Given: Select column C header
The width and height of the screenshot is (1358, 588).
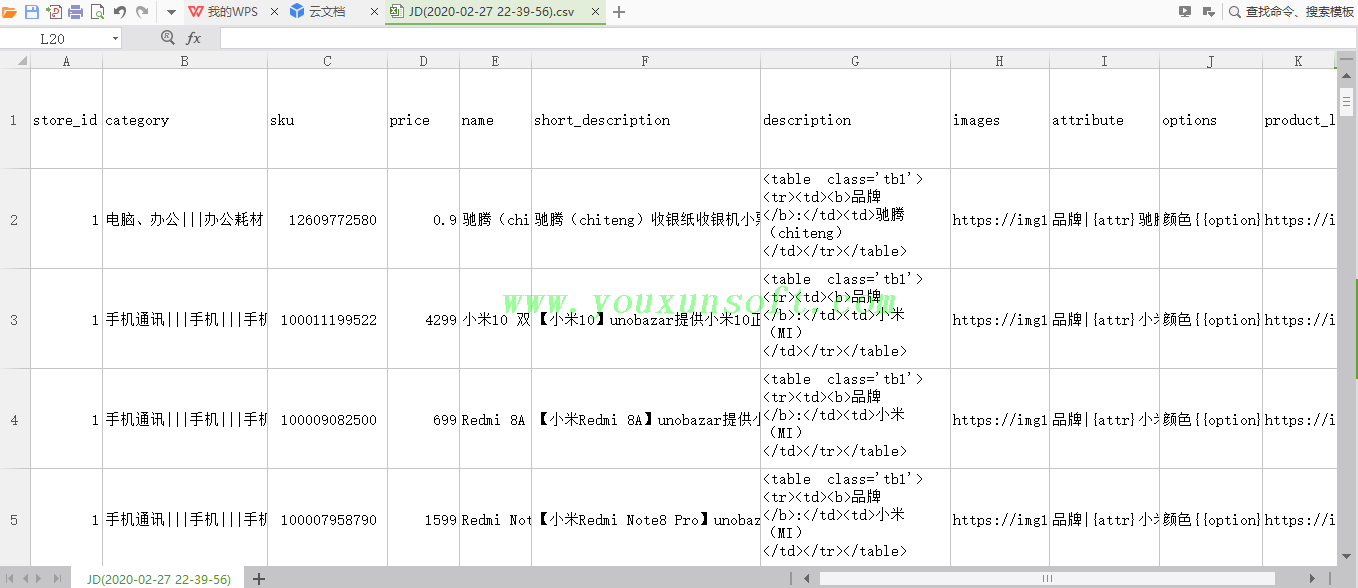Looking at the screenshot, I should (x=327, y=61).
